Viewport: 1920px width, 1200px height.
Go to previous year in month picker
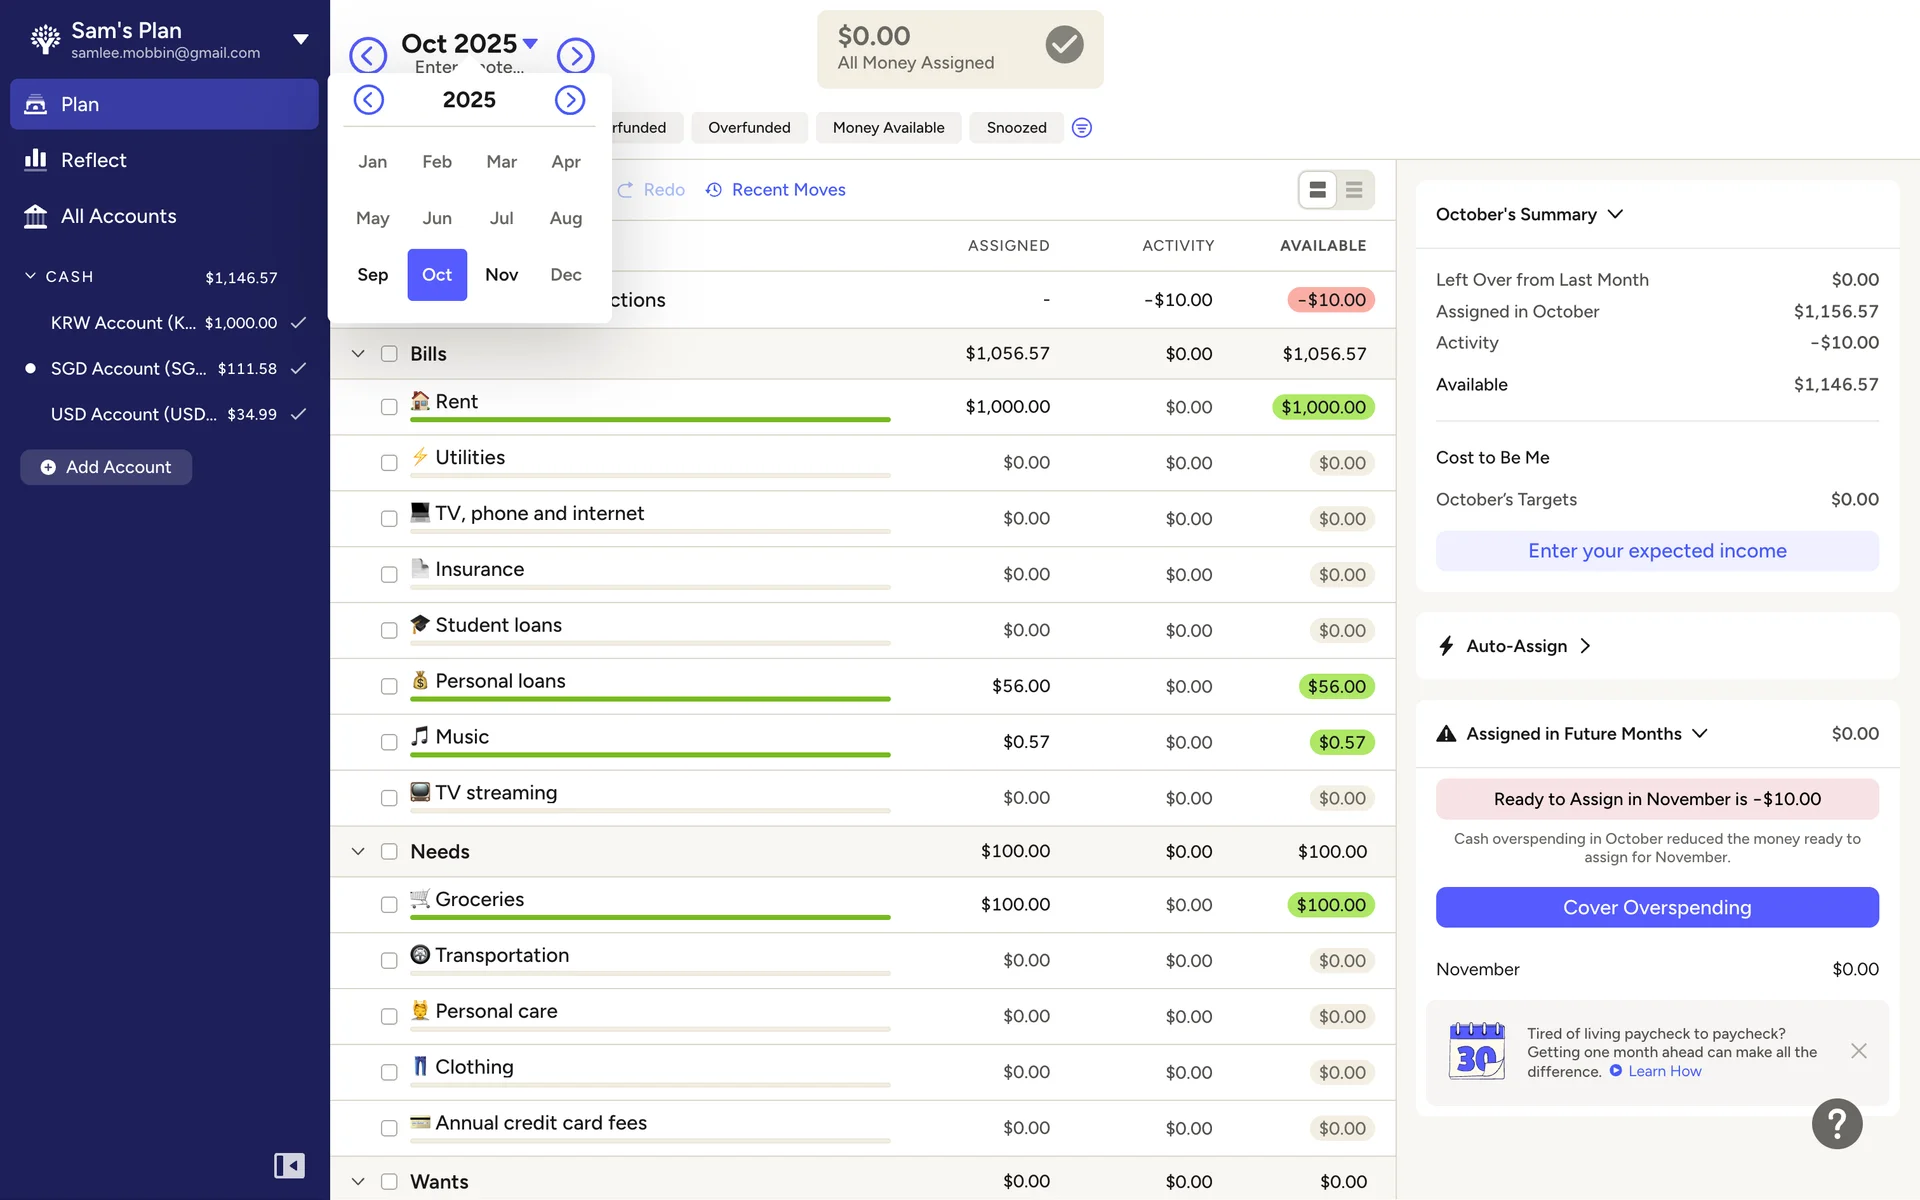(369, 100)
